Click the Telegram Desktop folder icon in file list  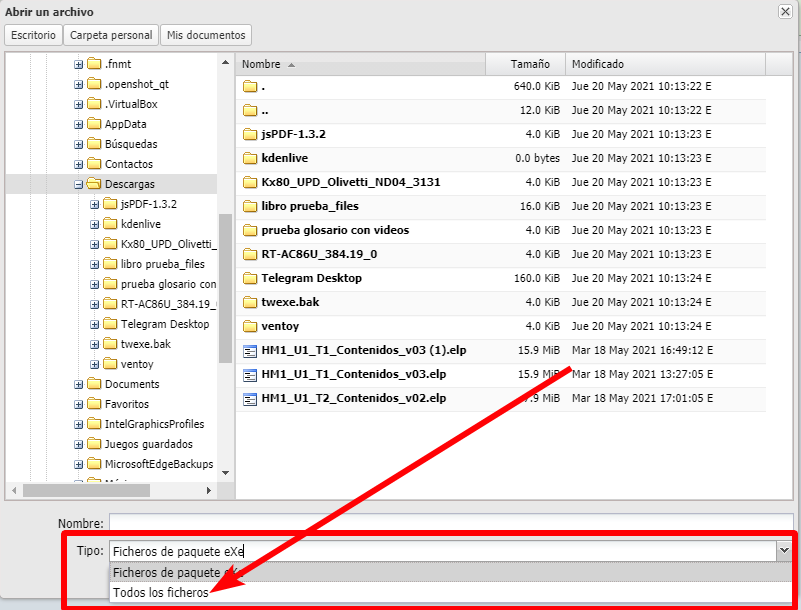[250, 278]
